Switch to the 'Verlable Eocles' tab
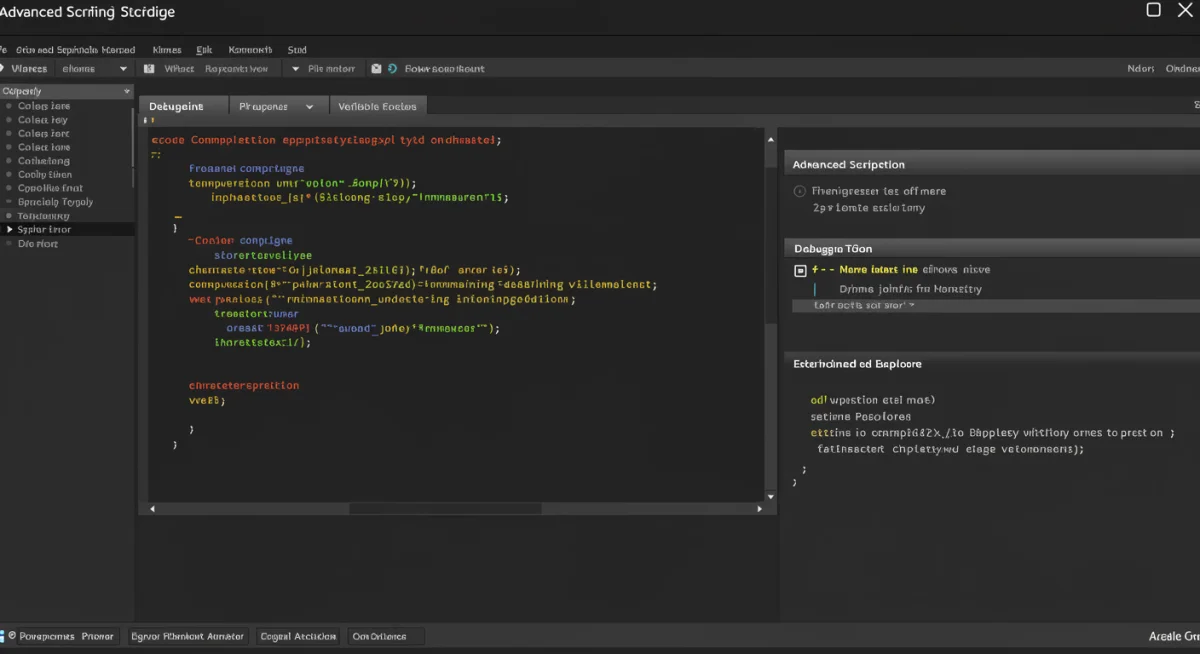Image resolution: width=1200 pixels, height=654 pixels. pos(378,106)
